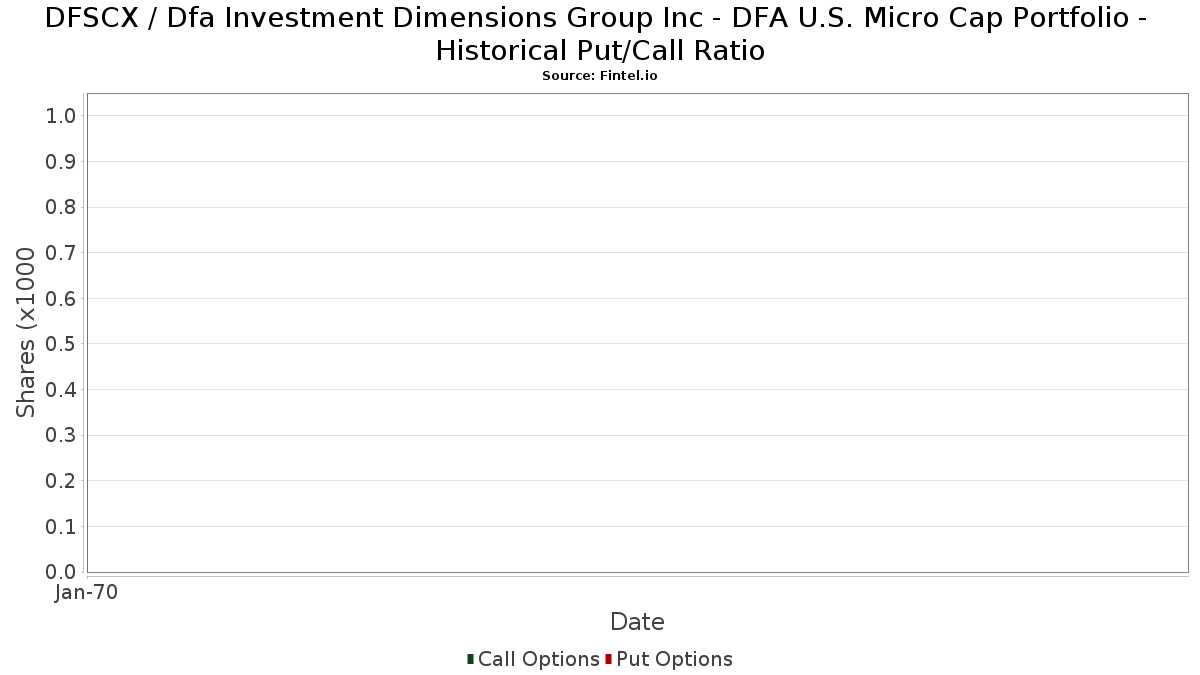This screenshot has height=675, width=1200.
Task: Select the 0.1 y-axis tick label
Action: pyautogui.click(x=61, y=527)
